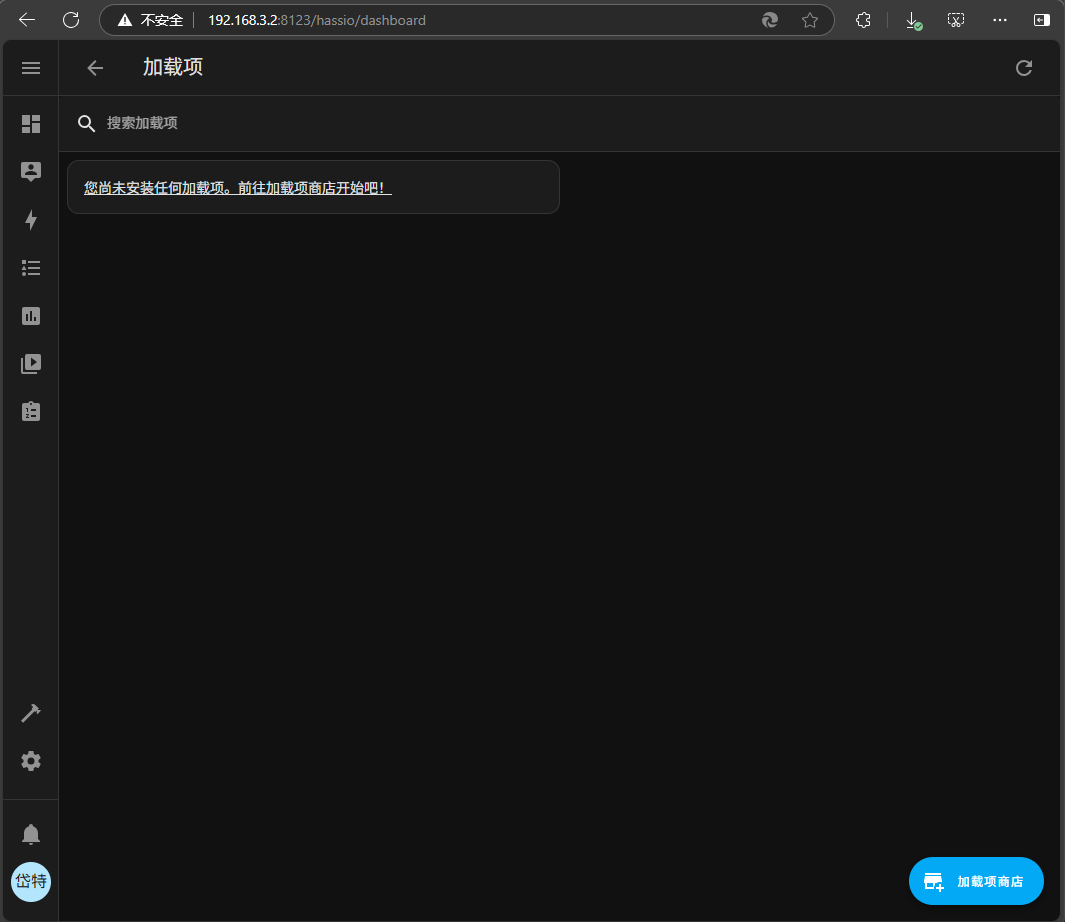Add page to favorites with star icon
Image resolution: width=1065 pixels, height=922 pixels.
810,20
